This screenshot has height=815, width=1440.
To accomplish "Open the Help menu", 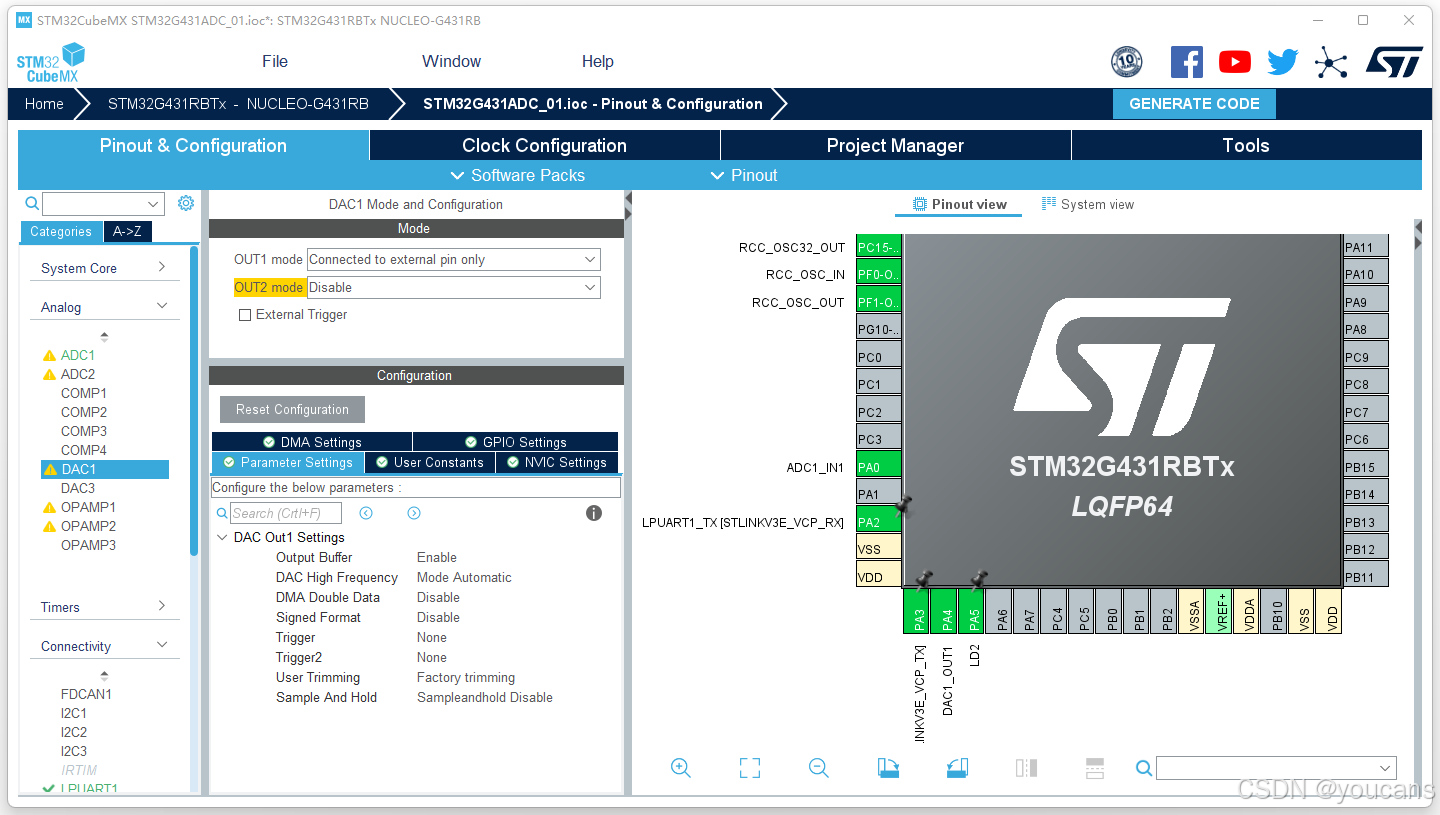I will click(597, 61).
